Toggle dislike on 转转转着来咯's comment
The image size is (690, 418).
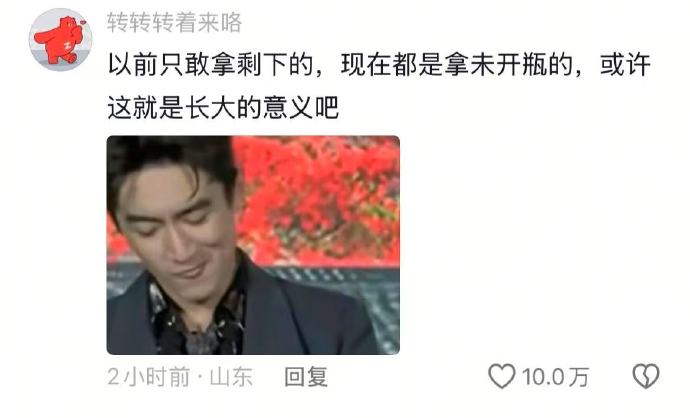646,376
